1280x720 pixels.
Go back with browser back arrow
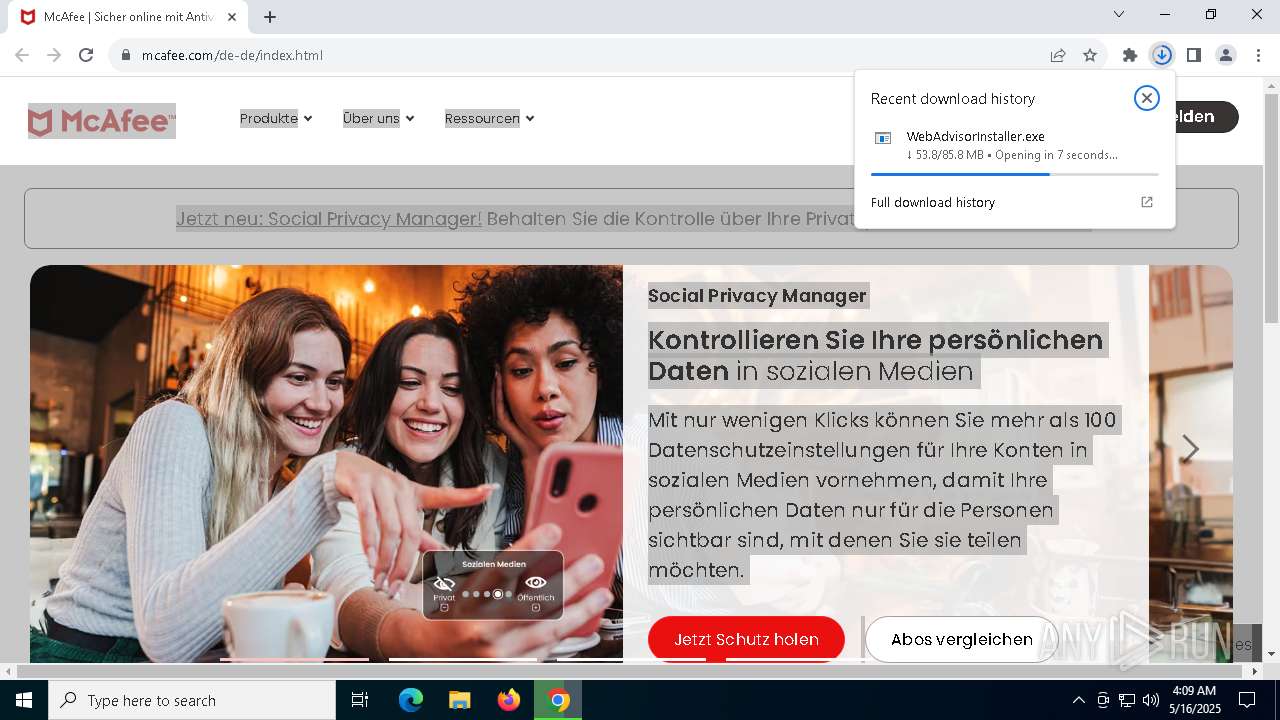point(22,55)
